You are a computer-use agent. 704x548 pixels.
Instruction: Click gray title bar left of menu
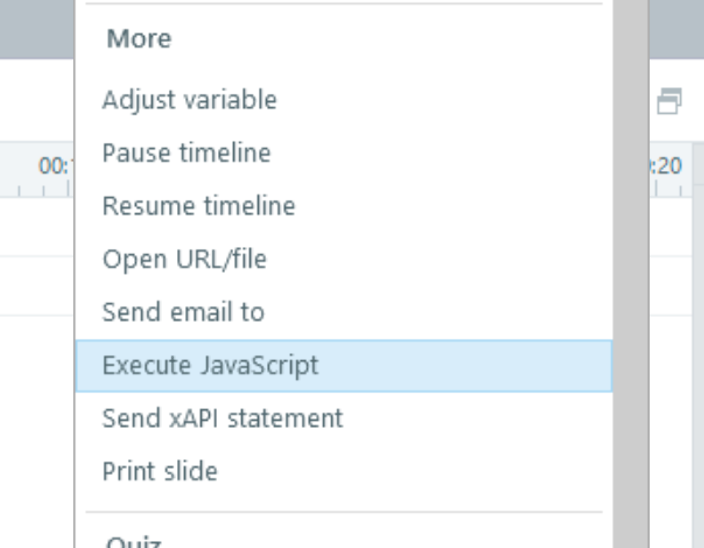[37, 28]
